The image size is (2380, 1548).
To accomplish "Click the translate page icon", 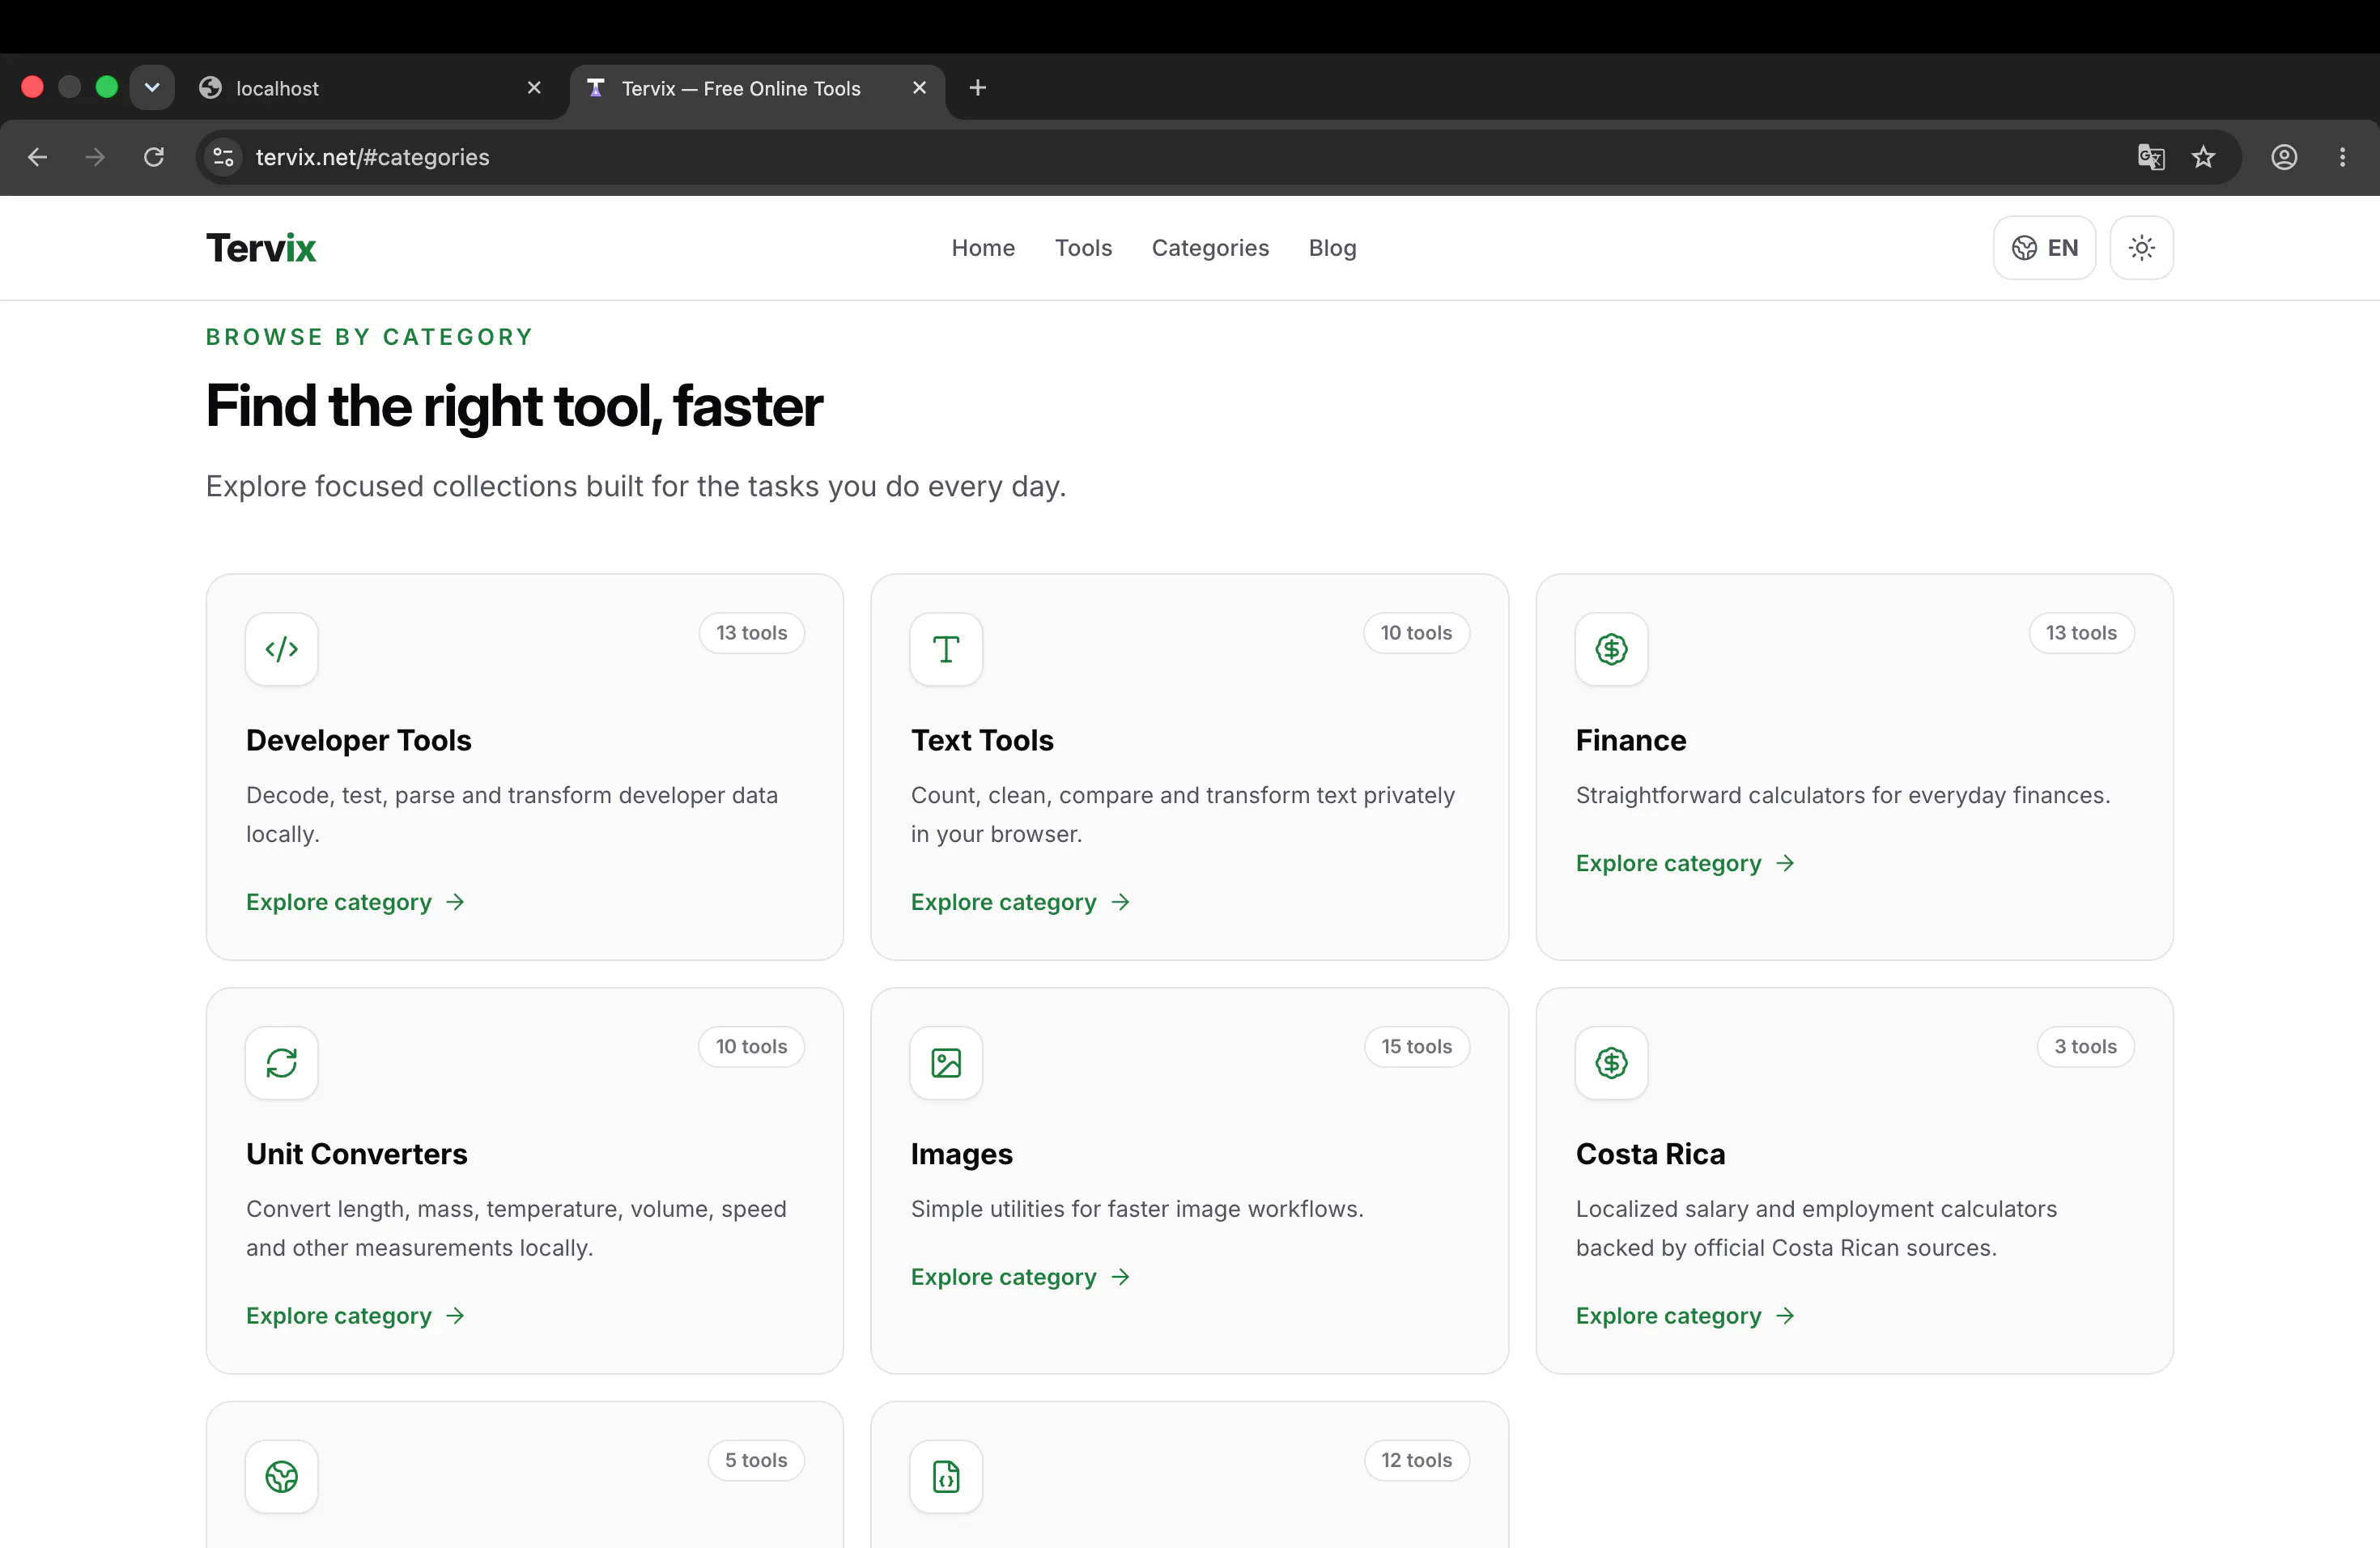I will click(x=2151, y=157).
